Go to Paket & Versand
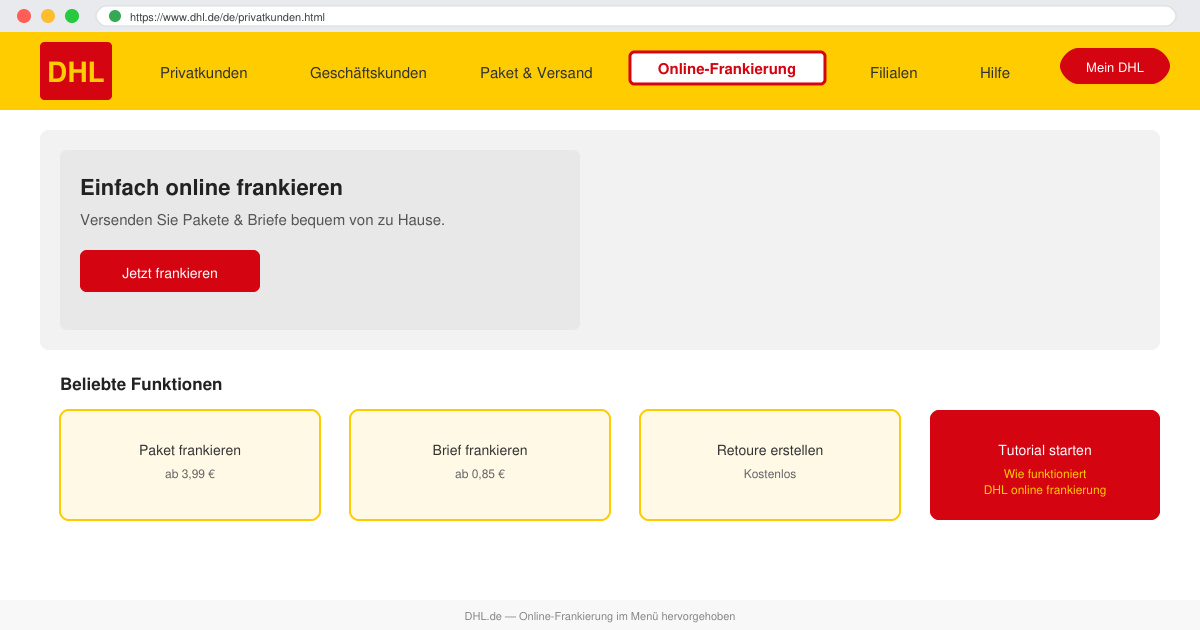1200x630 pixels. [536, 73]
